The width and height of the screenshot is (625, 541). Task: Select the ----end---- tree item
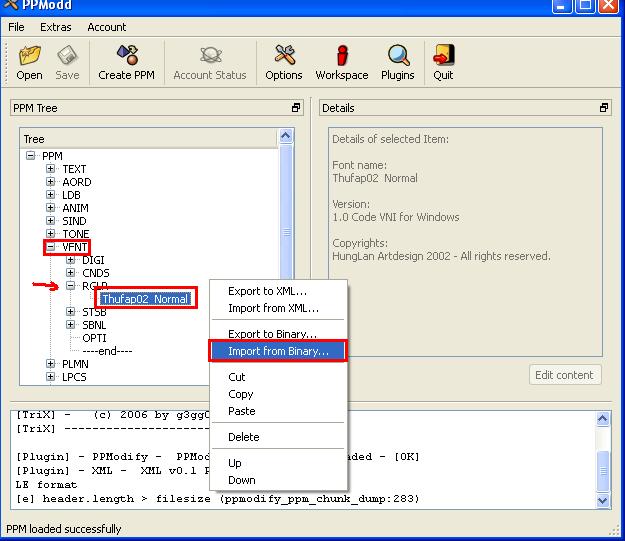coord(107,351)
